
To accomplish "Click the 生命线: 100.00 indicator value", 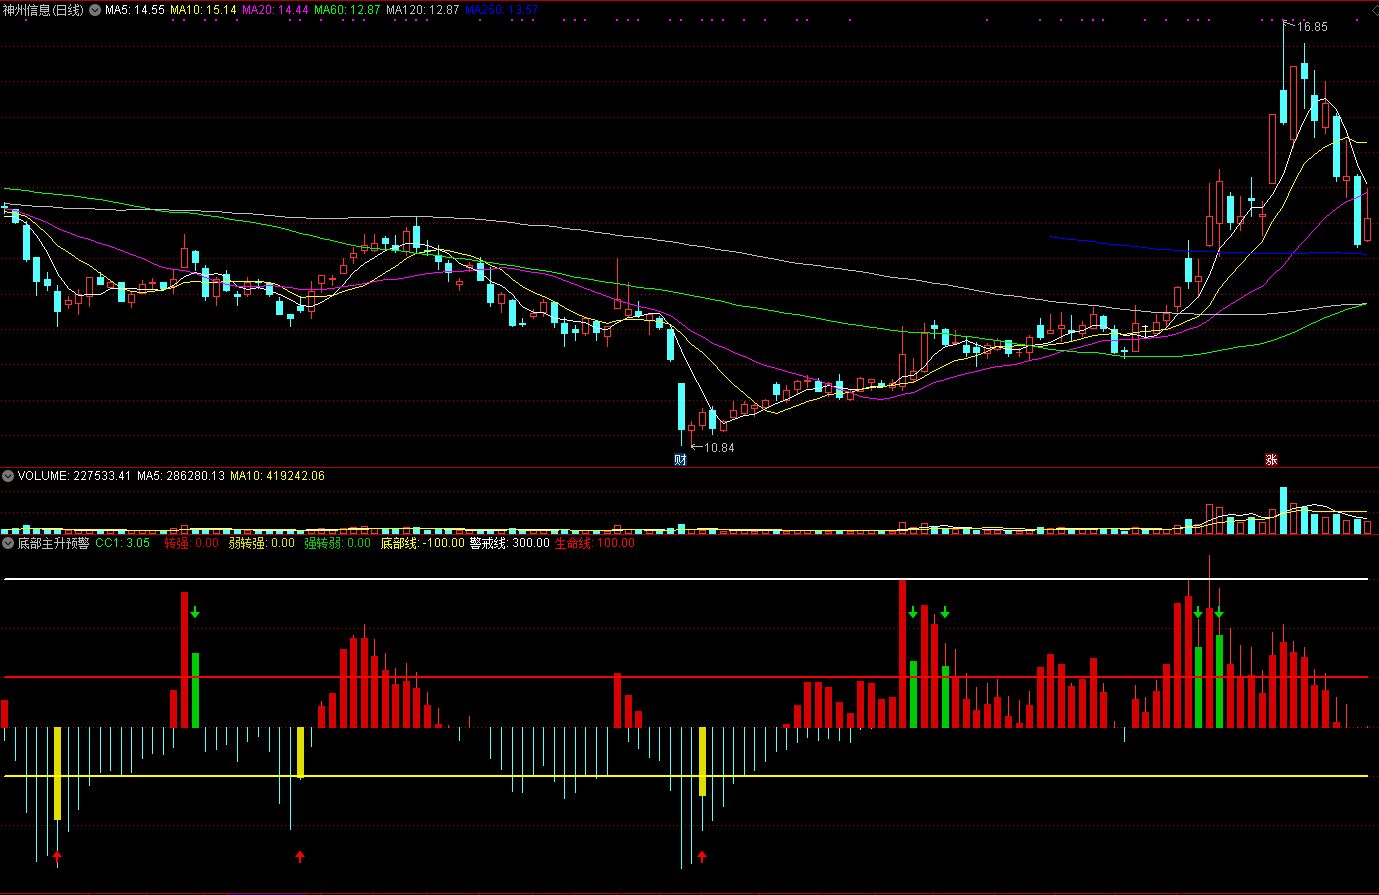I will [595, 543].
